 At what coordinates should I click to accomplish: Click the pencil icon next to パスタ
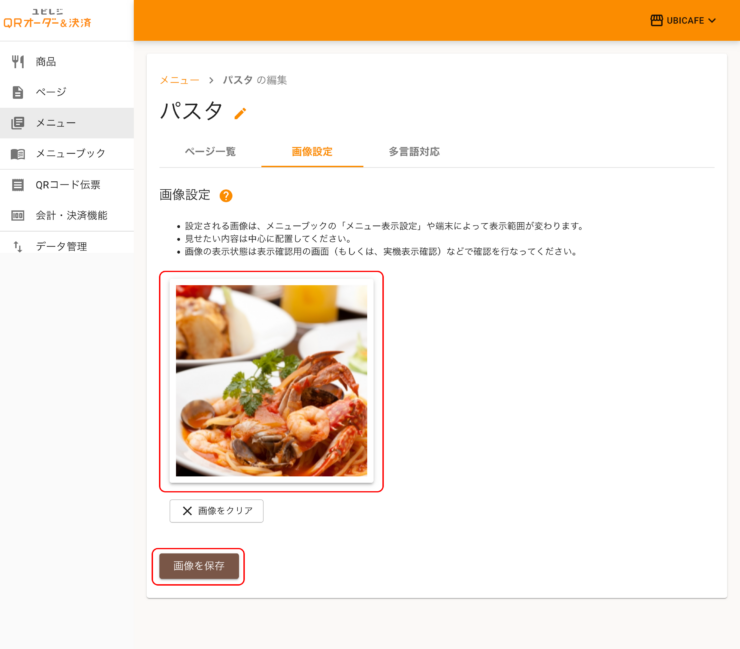240,113
